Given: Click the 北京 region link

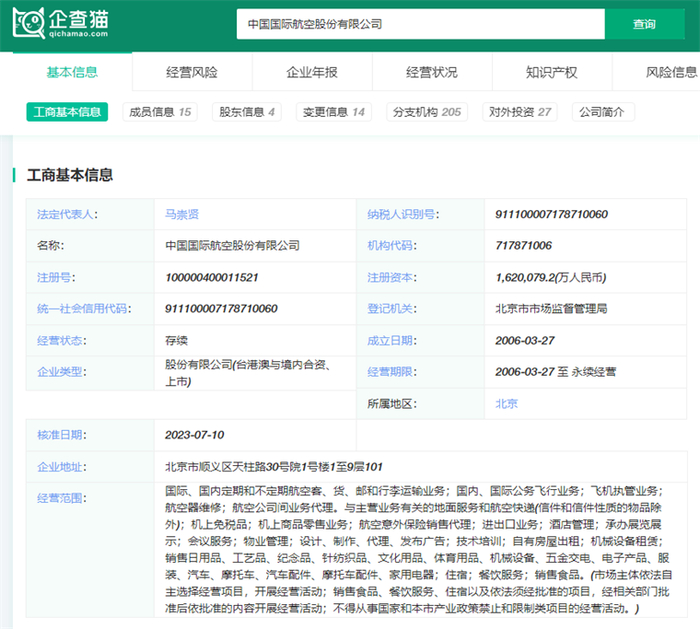Looking at the screenshot, I should click(x=506, y=404).
